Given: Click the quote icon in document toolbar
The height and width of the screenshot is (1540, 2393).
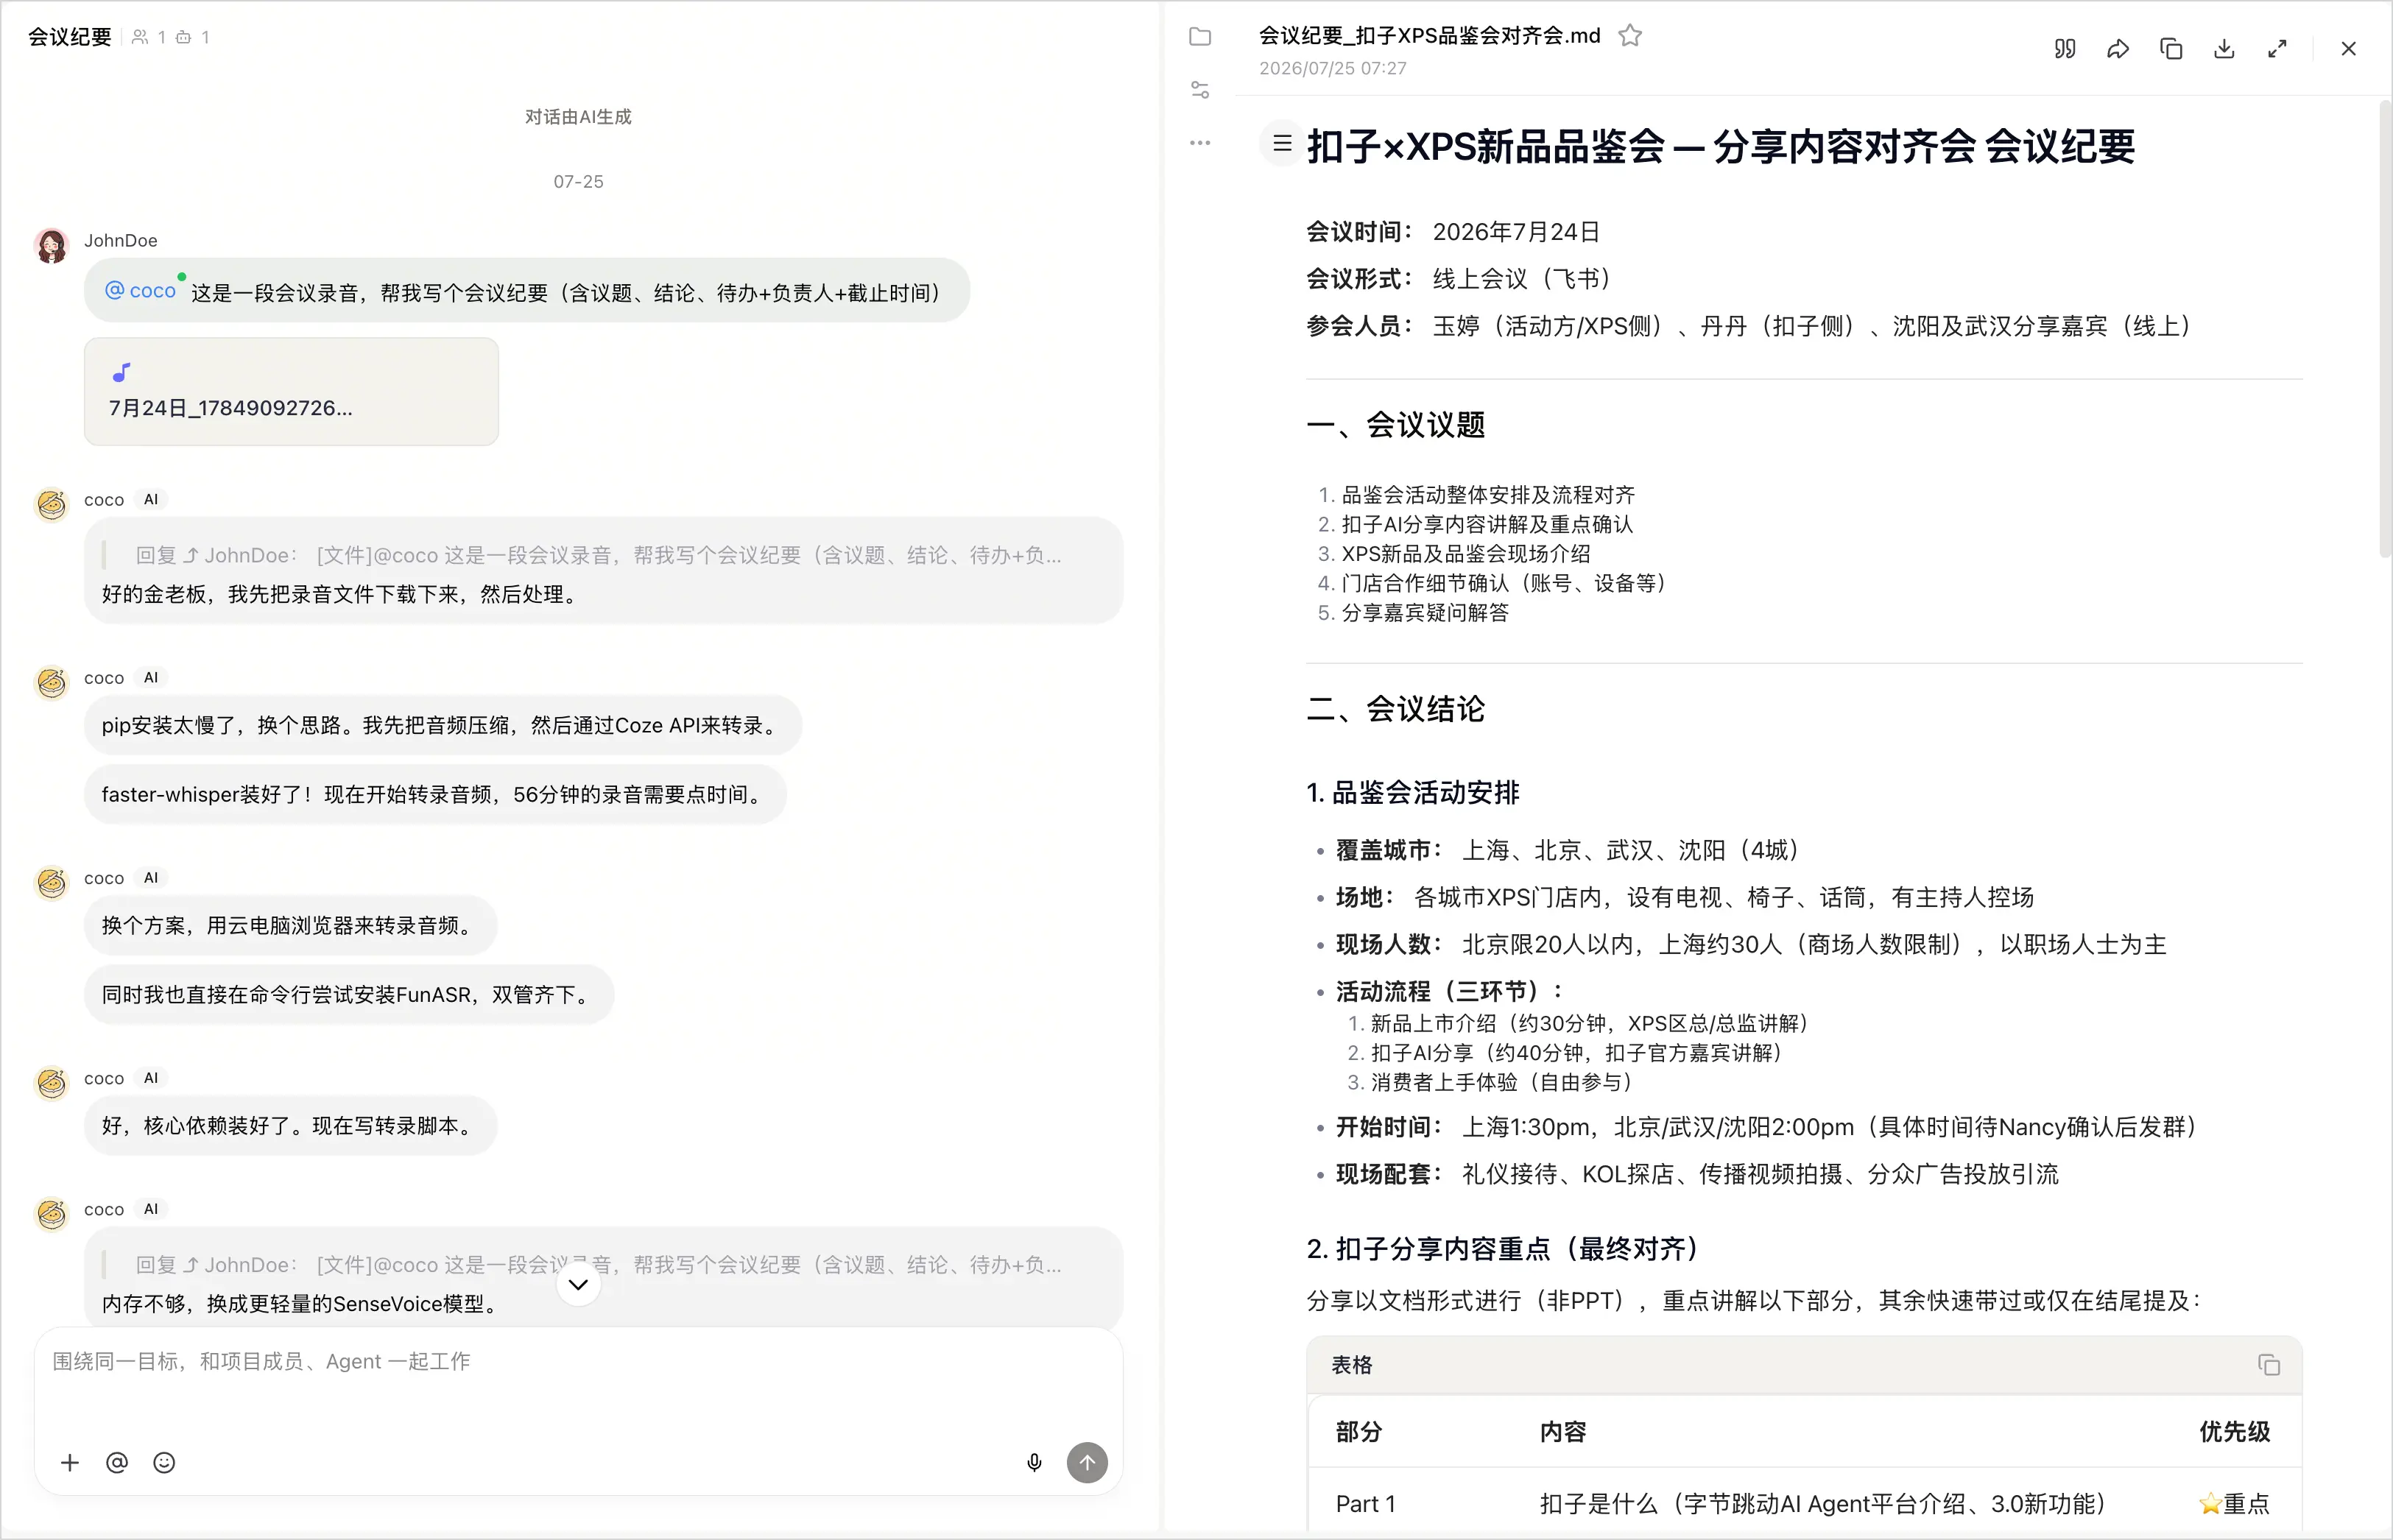Looking at the screenshot, I should point(2064,49).
